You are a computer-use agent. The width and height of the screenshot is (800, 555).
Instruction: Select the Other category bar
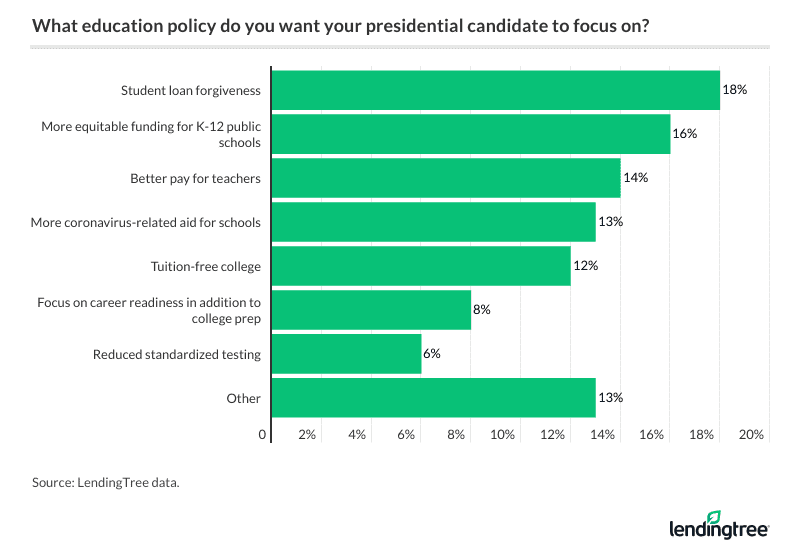(433, 398)
